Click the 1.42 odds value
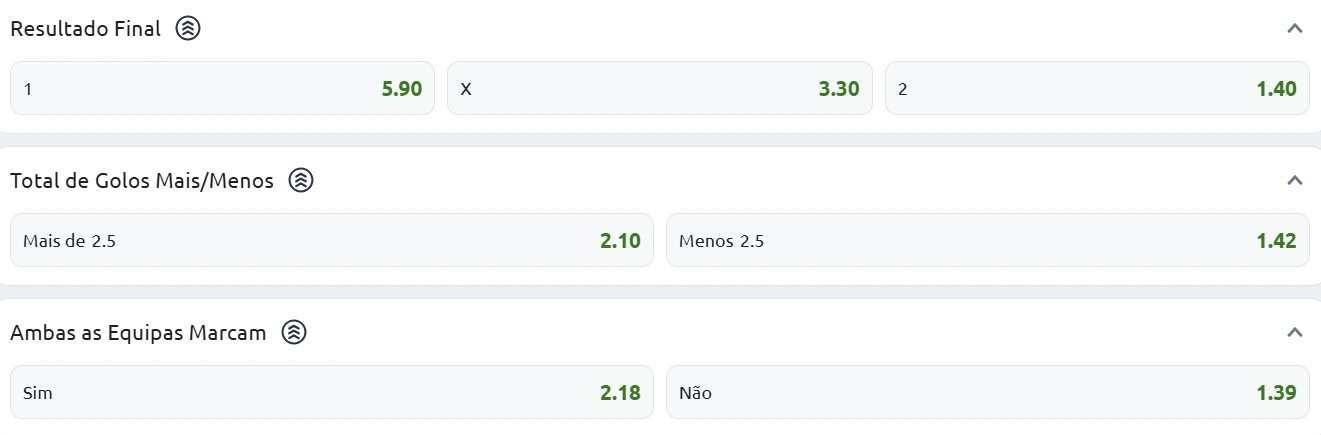The image size is (1321, 435). point(1276,241)
